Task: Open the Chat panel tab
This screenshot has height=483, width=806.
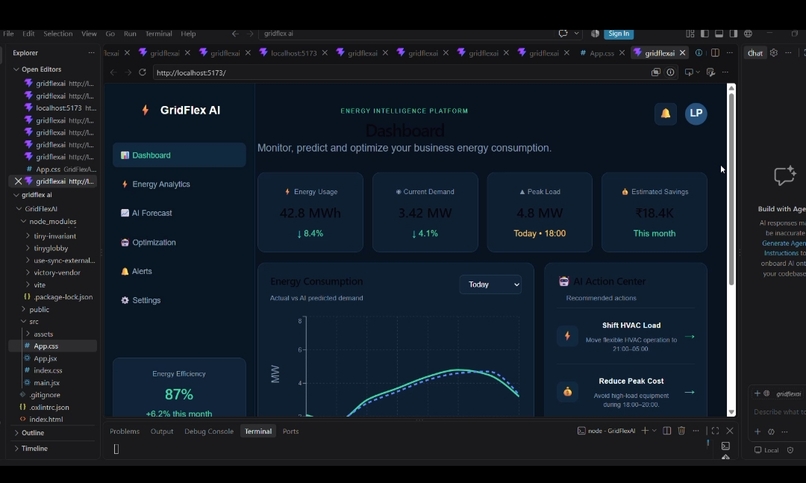Action: click(x=755, y=53)
